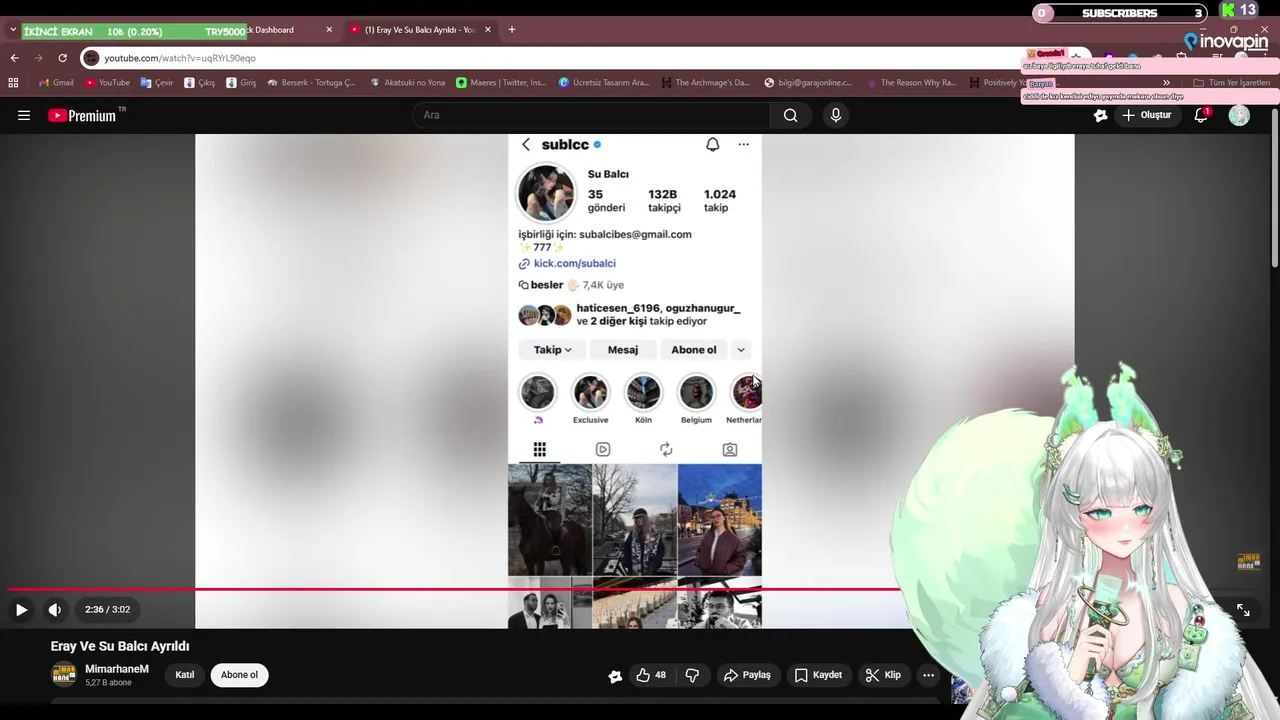
Task: Expand suggested accounts chevron button
Action: tap(741, 350)
